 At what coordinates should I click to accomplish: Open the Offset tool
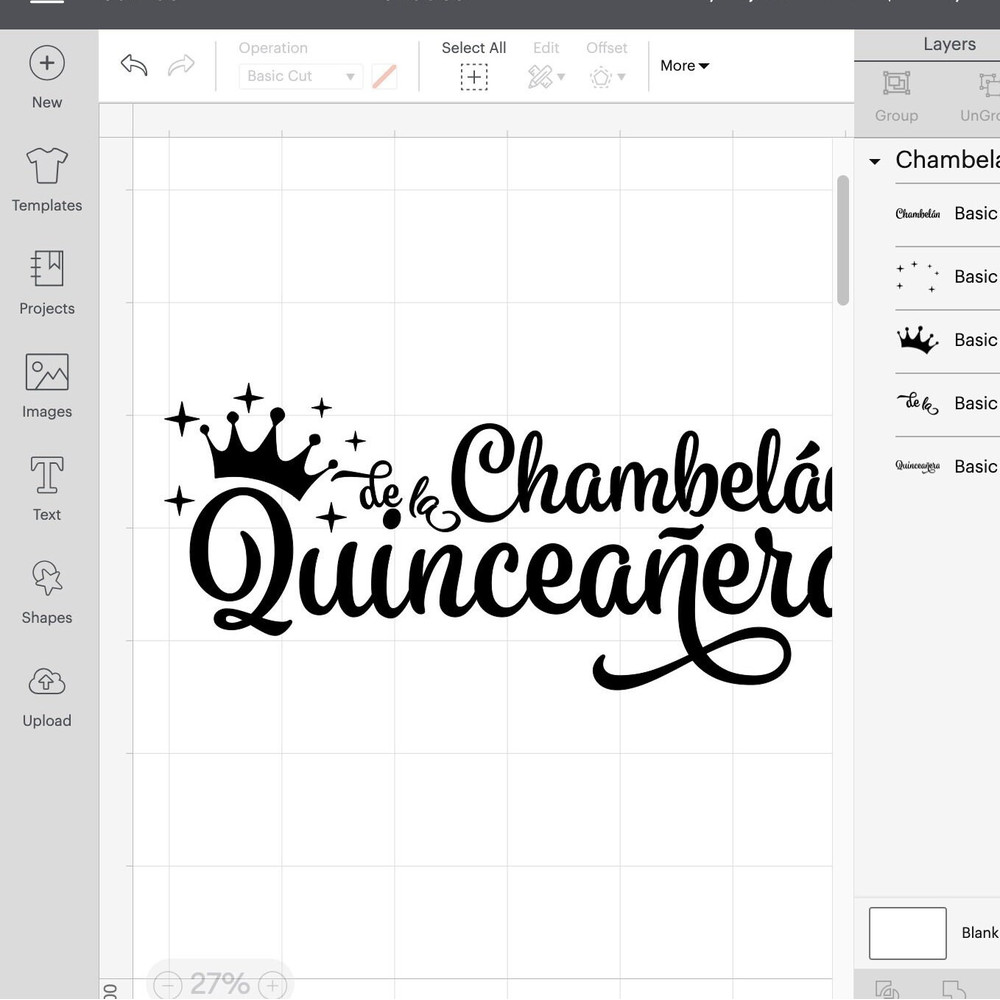coord(606,77)
